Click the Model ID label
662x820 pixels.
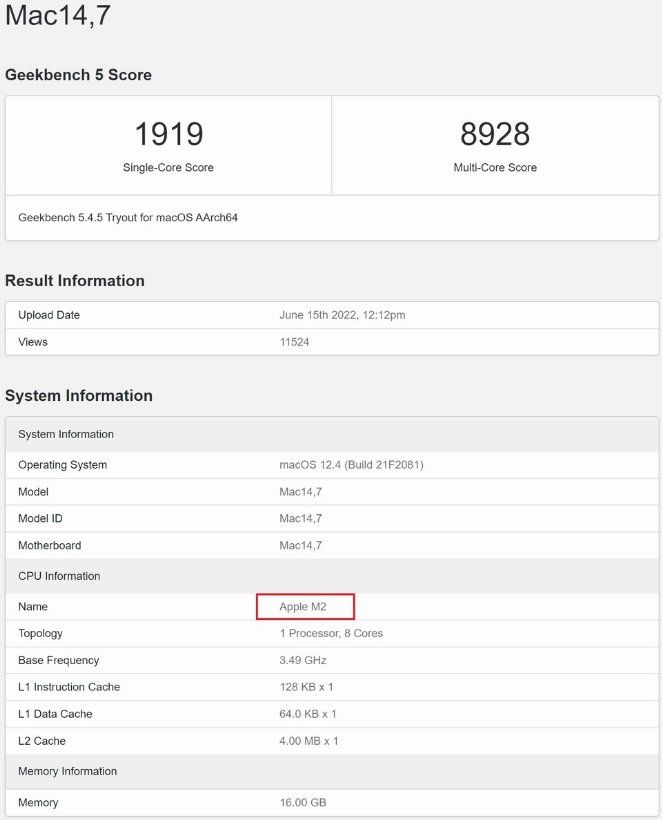40,518
